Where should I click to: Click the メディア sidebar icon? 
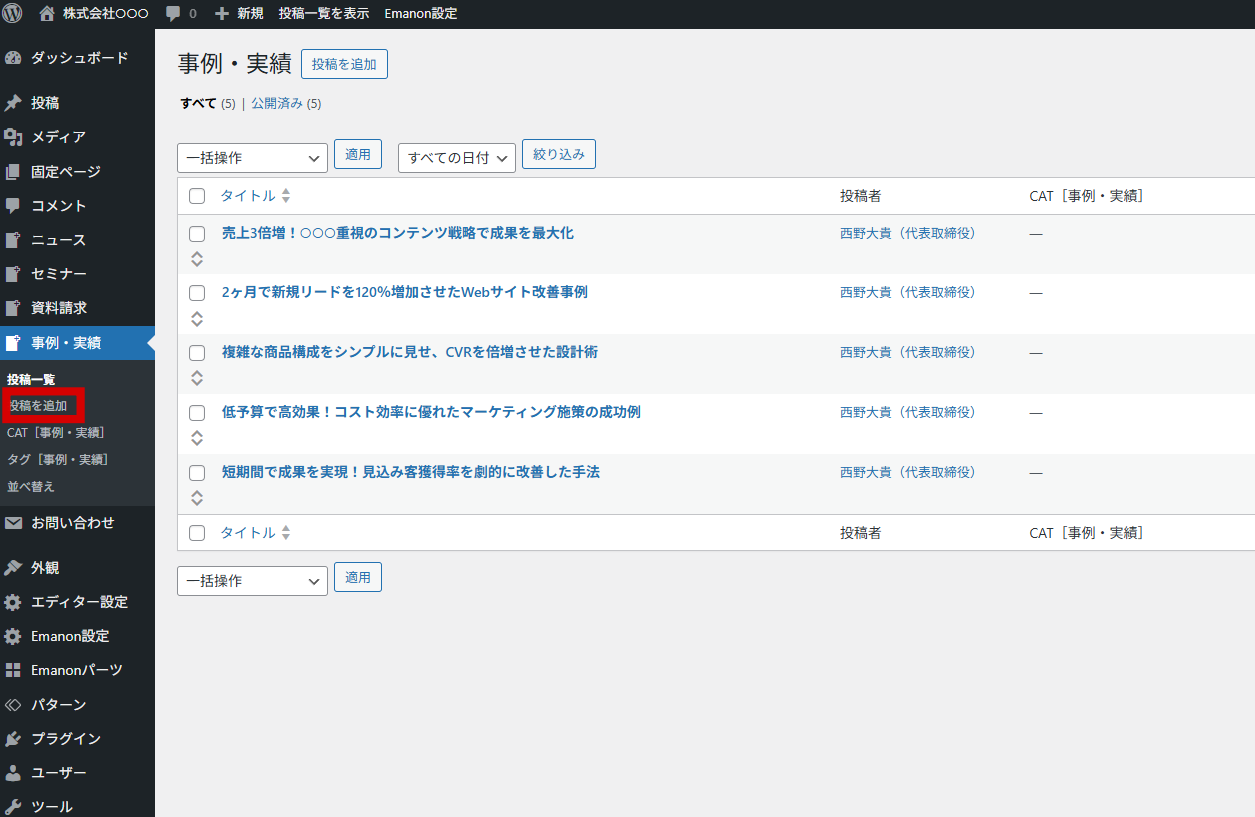13,137
